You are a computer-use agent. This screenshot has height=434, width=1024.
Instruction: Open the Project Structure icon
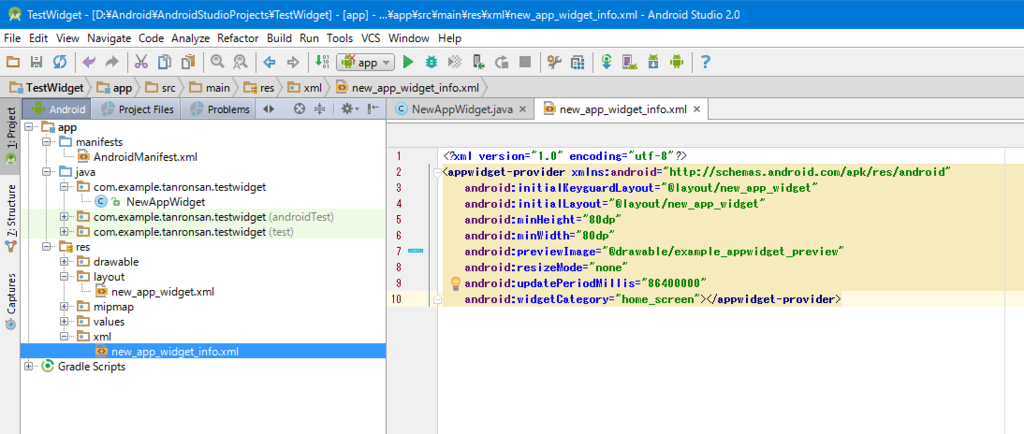[x=577, y=63]
